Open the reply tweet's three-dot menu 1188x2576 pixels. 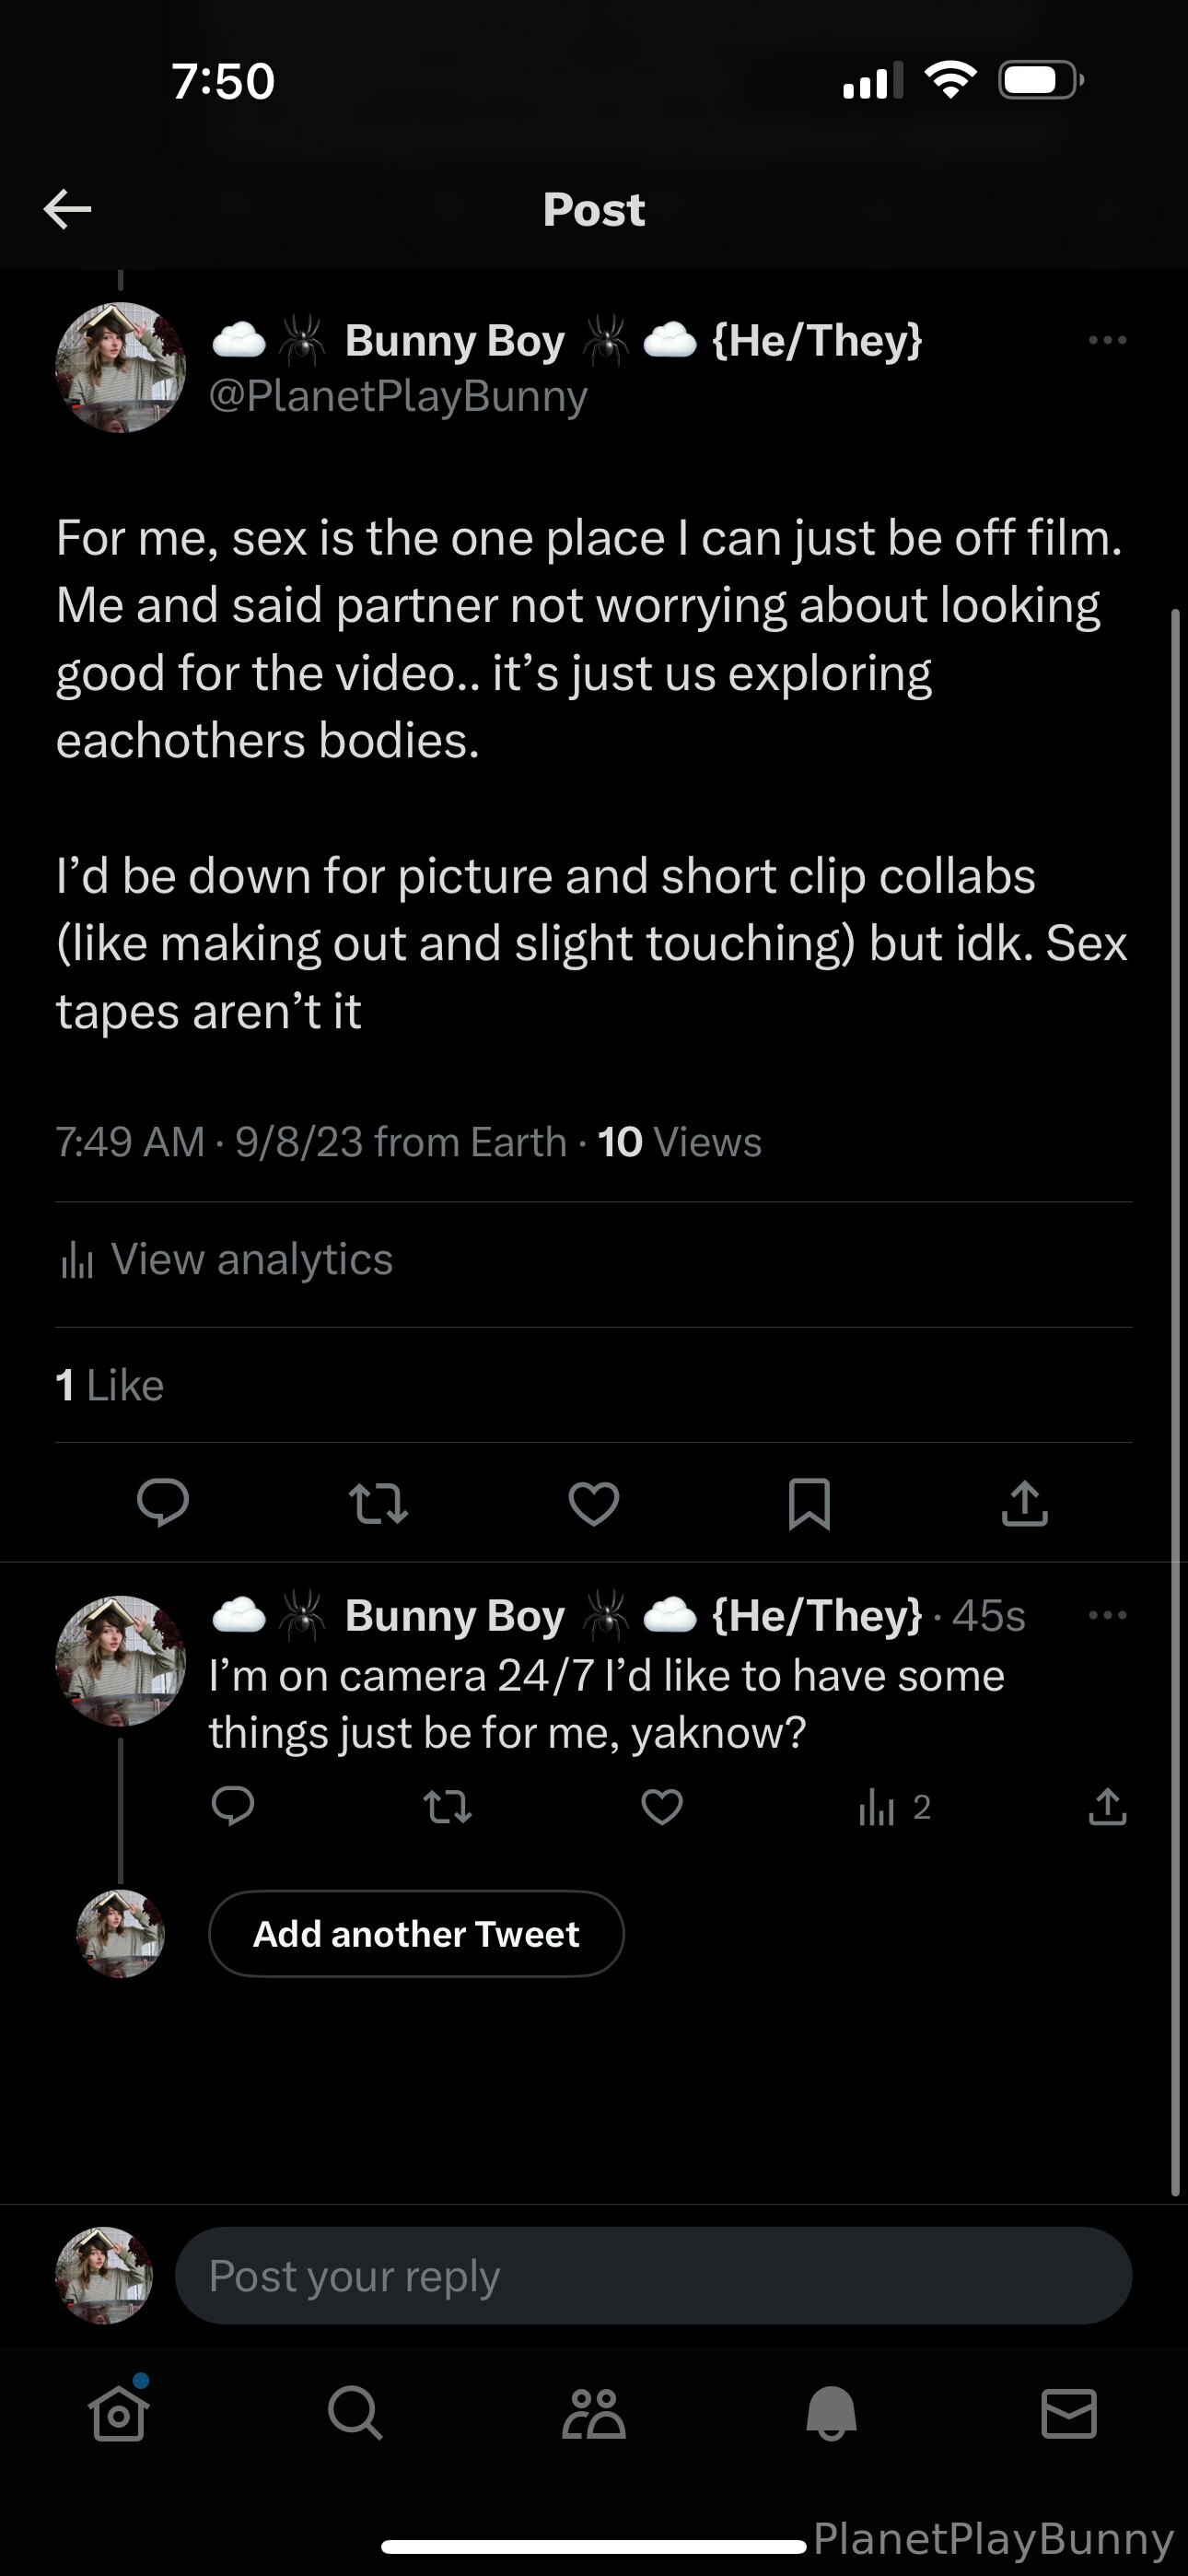pos(1107,1615)
